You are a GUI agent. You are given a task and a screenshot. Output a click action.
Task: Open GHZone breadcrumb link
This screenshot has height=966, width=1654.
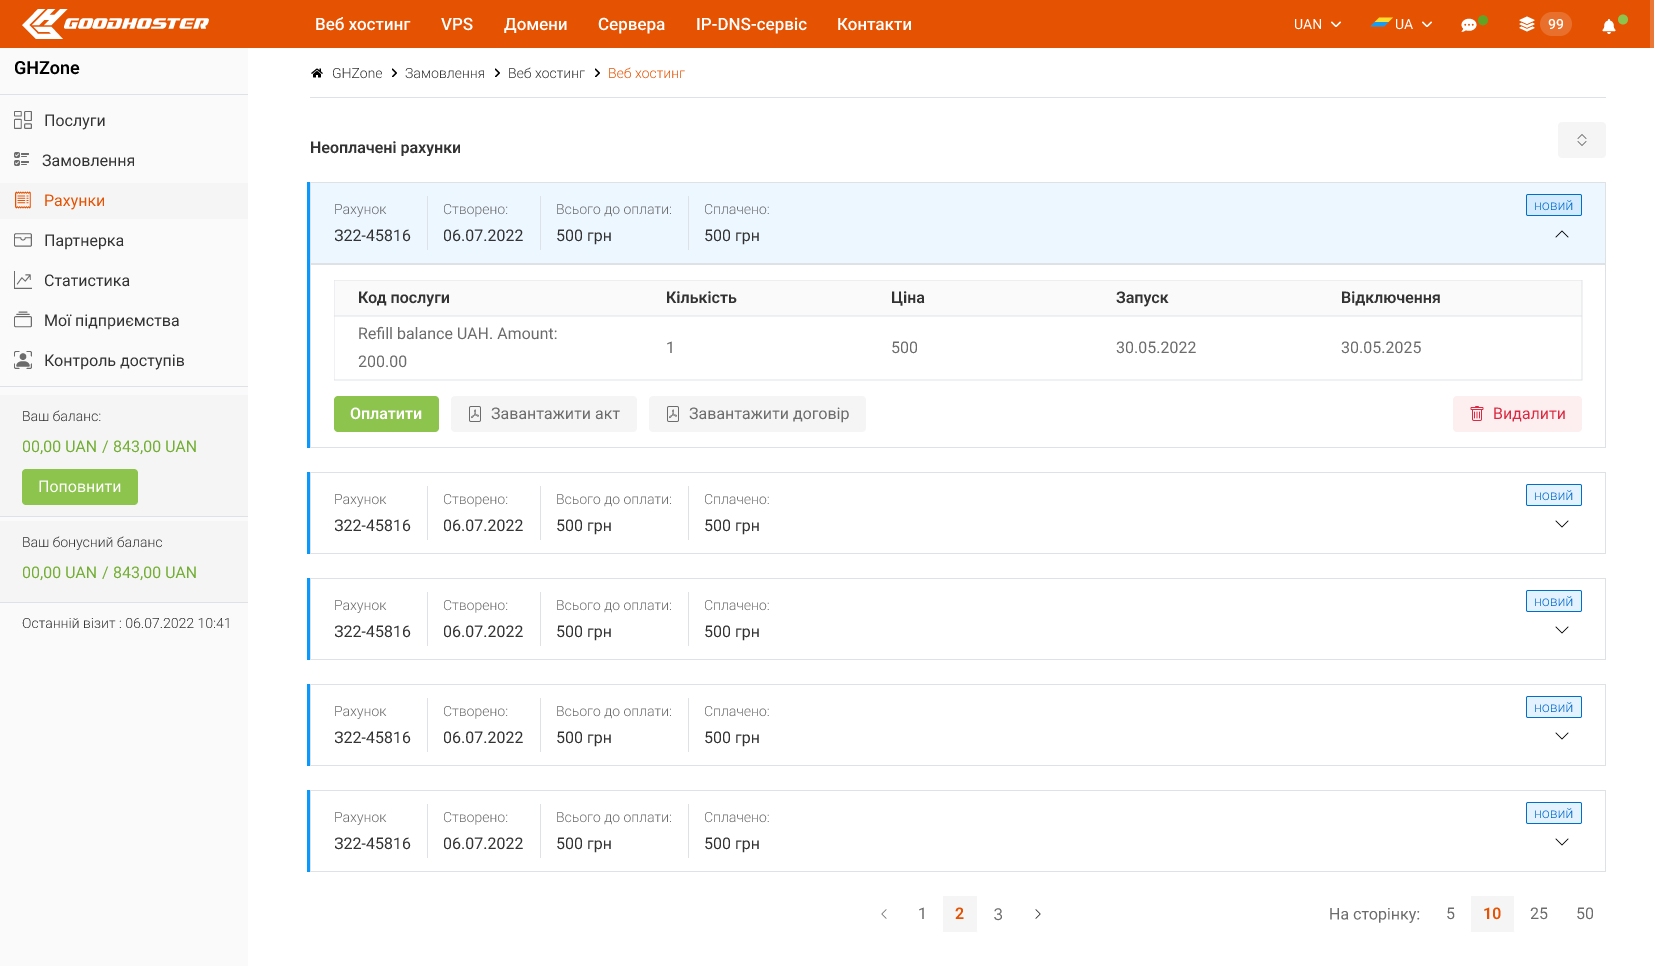coord(357,73)
